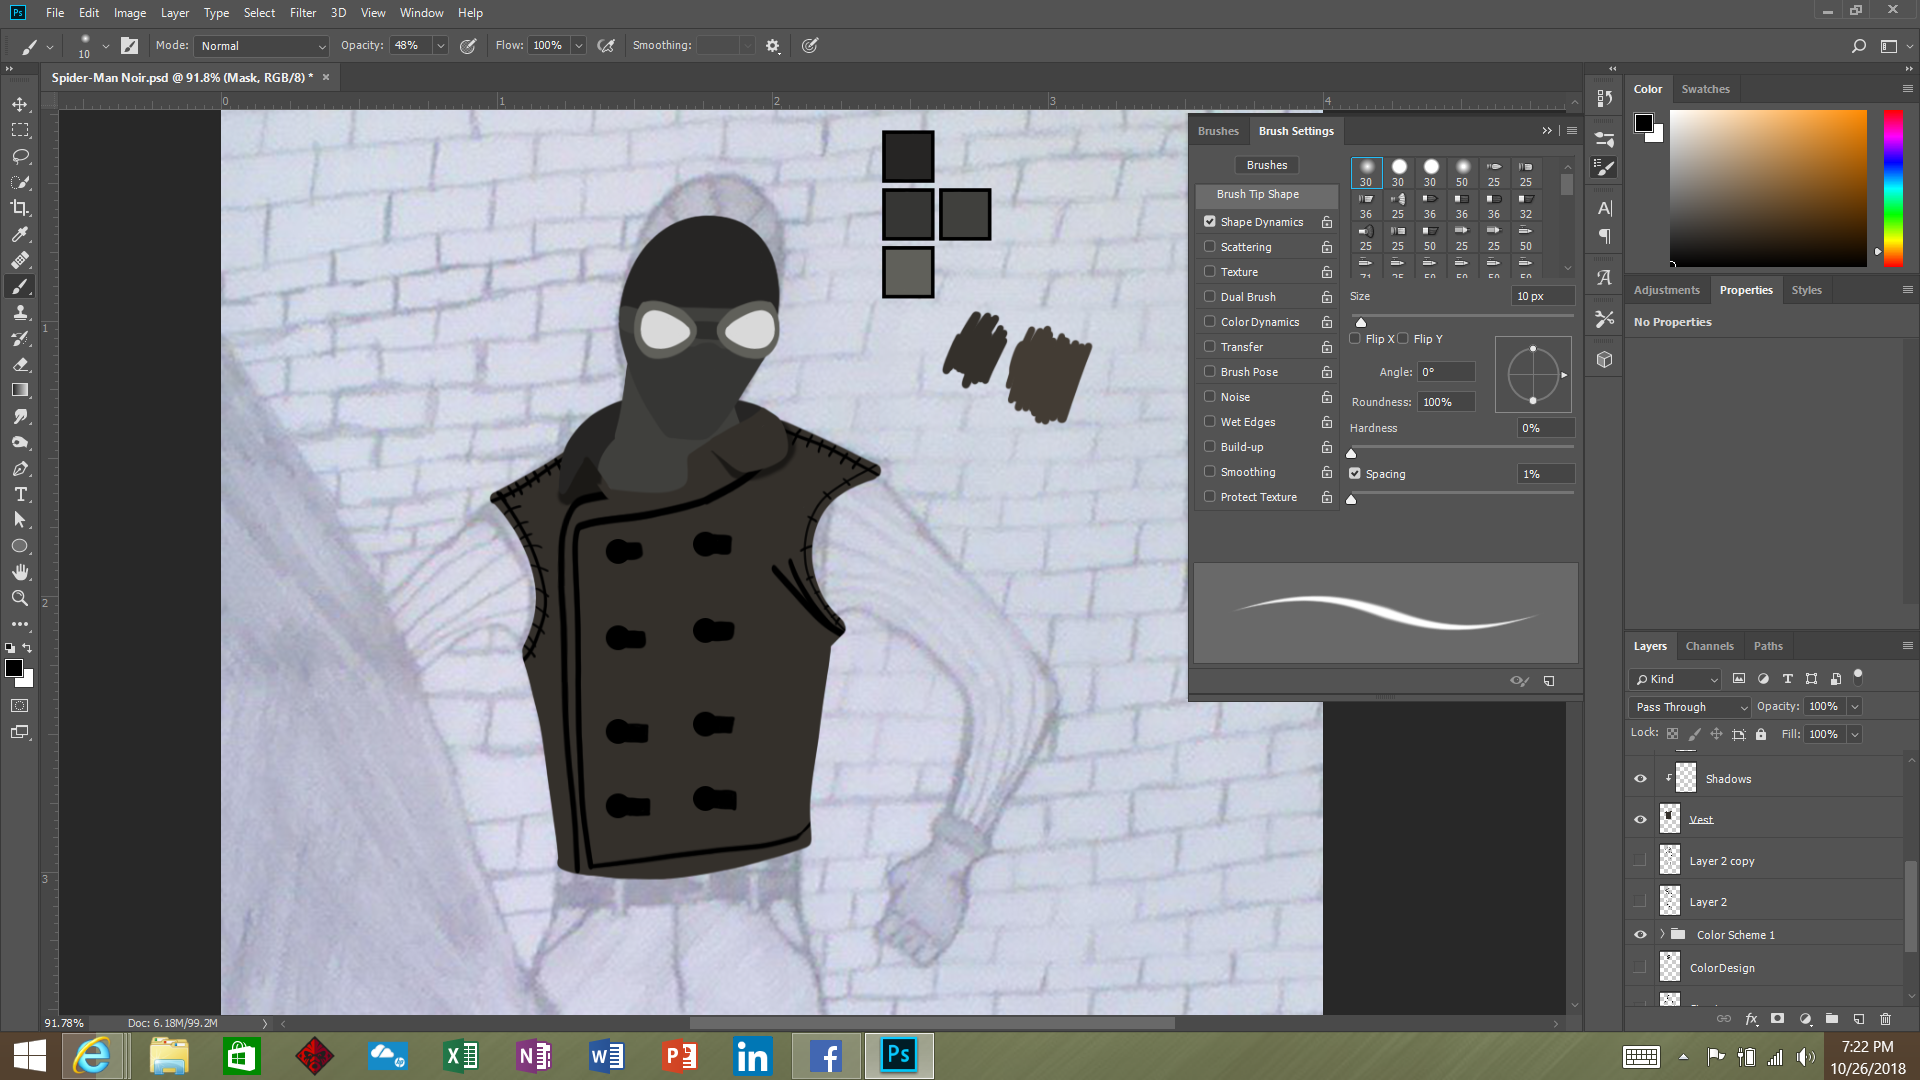Open the Adjustments tab
Viewport: 1920px width, 1080px height.
1666,290
